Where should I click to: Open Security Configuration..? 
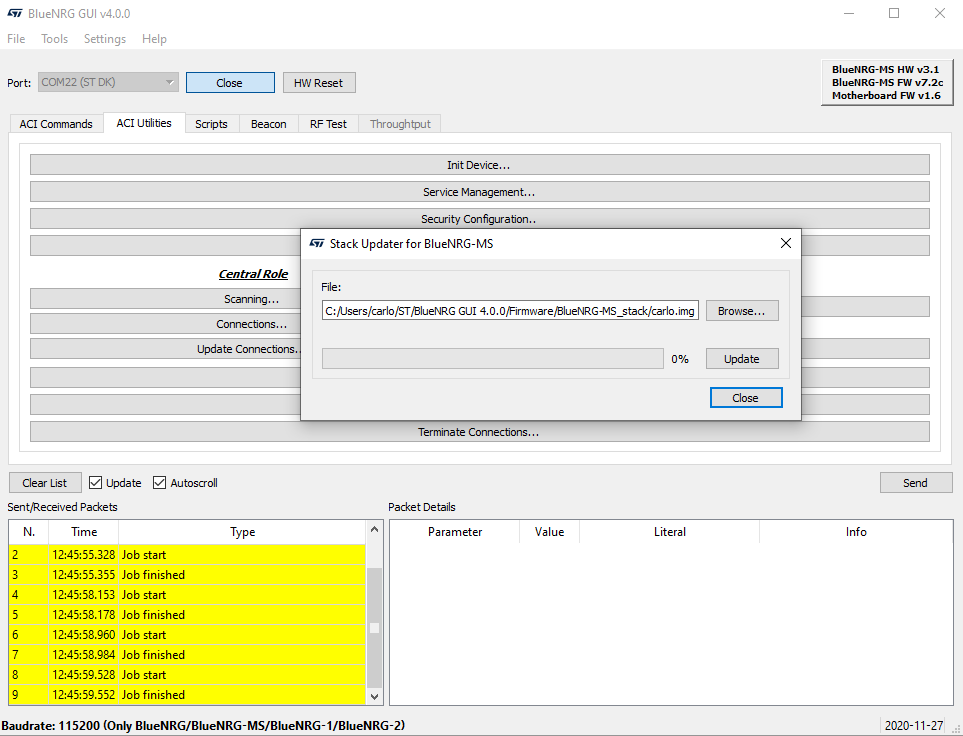pos(479,219)
